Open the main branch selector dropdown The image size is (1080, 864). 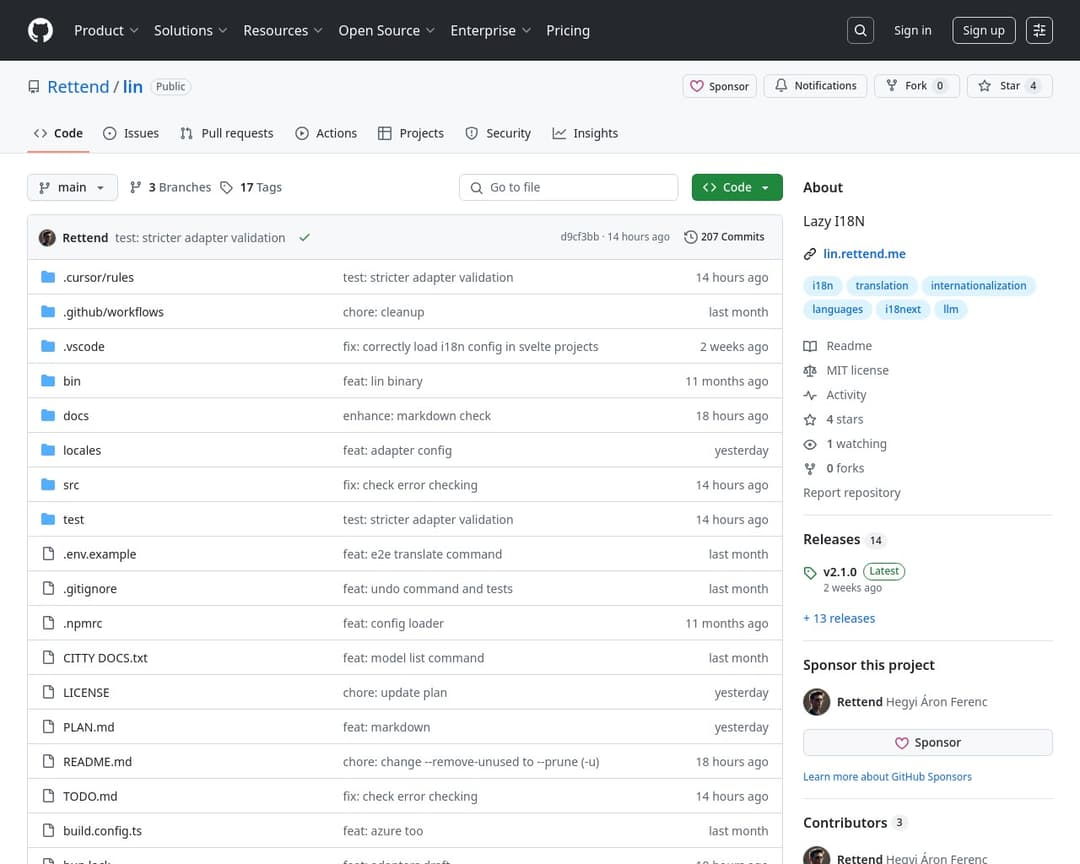pyautogui.click(x=72, y=187)
